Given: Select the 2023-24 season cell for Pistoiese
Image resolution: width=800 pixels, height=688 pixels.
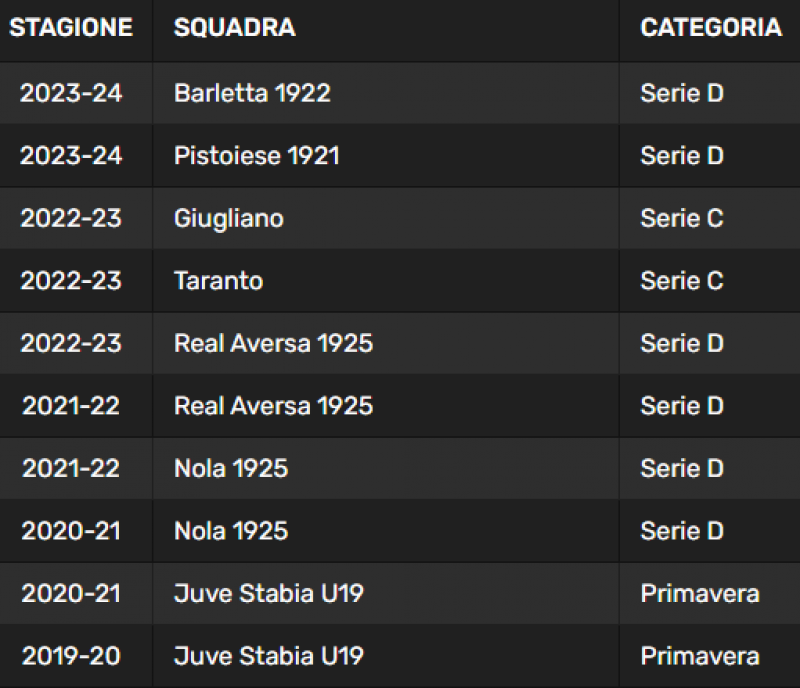Looking at the screenshot, I should 71,156.
